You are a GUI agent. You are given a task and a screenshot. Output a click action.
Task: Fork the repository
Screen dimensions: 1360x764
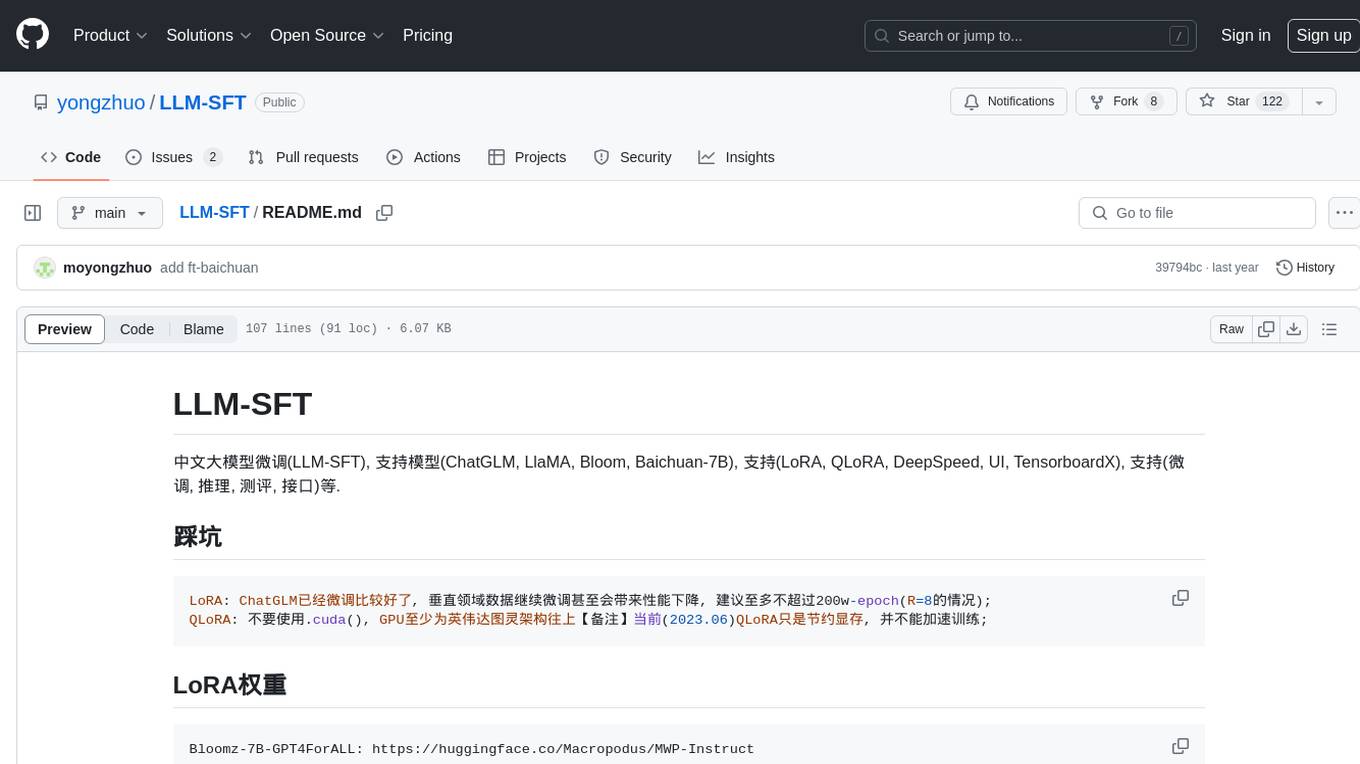click(x=1126, y=102)
